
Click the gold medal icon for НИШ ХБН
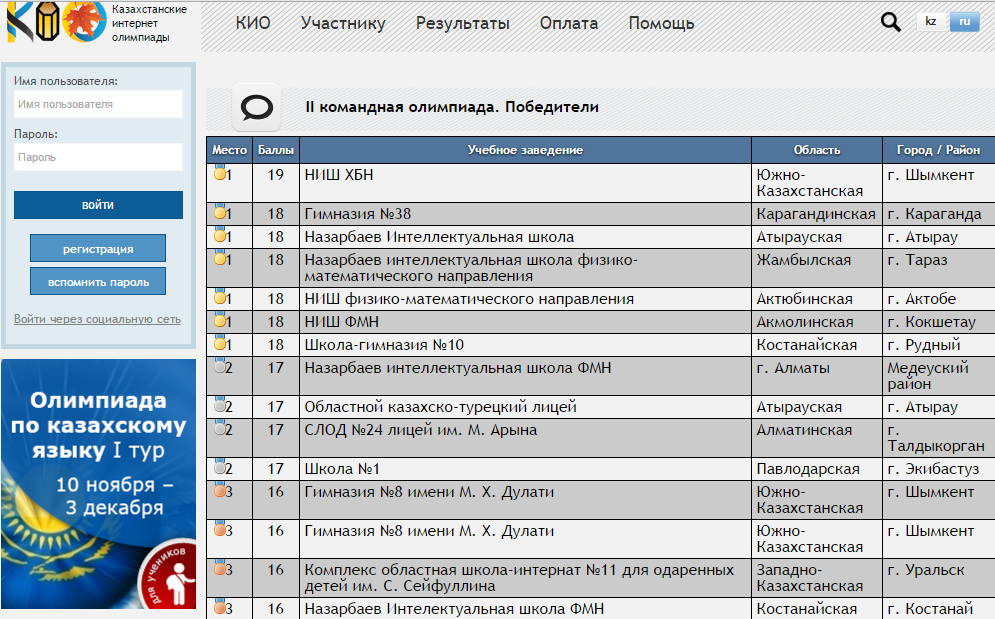[220, 174]
